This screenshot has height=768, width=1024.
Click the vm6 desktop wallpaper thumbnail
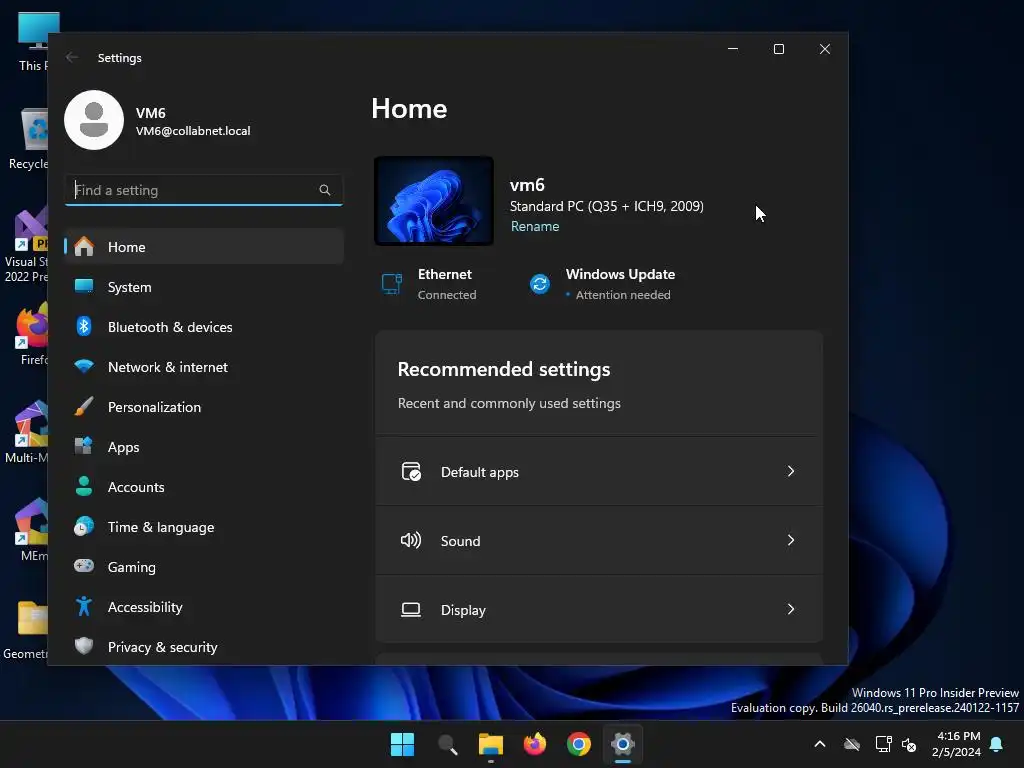(x=434, y=201)
